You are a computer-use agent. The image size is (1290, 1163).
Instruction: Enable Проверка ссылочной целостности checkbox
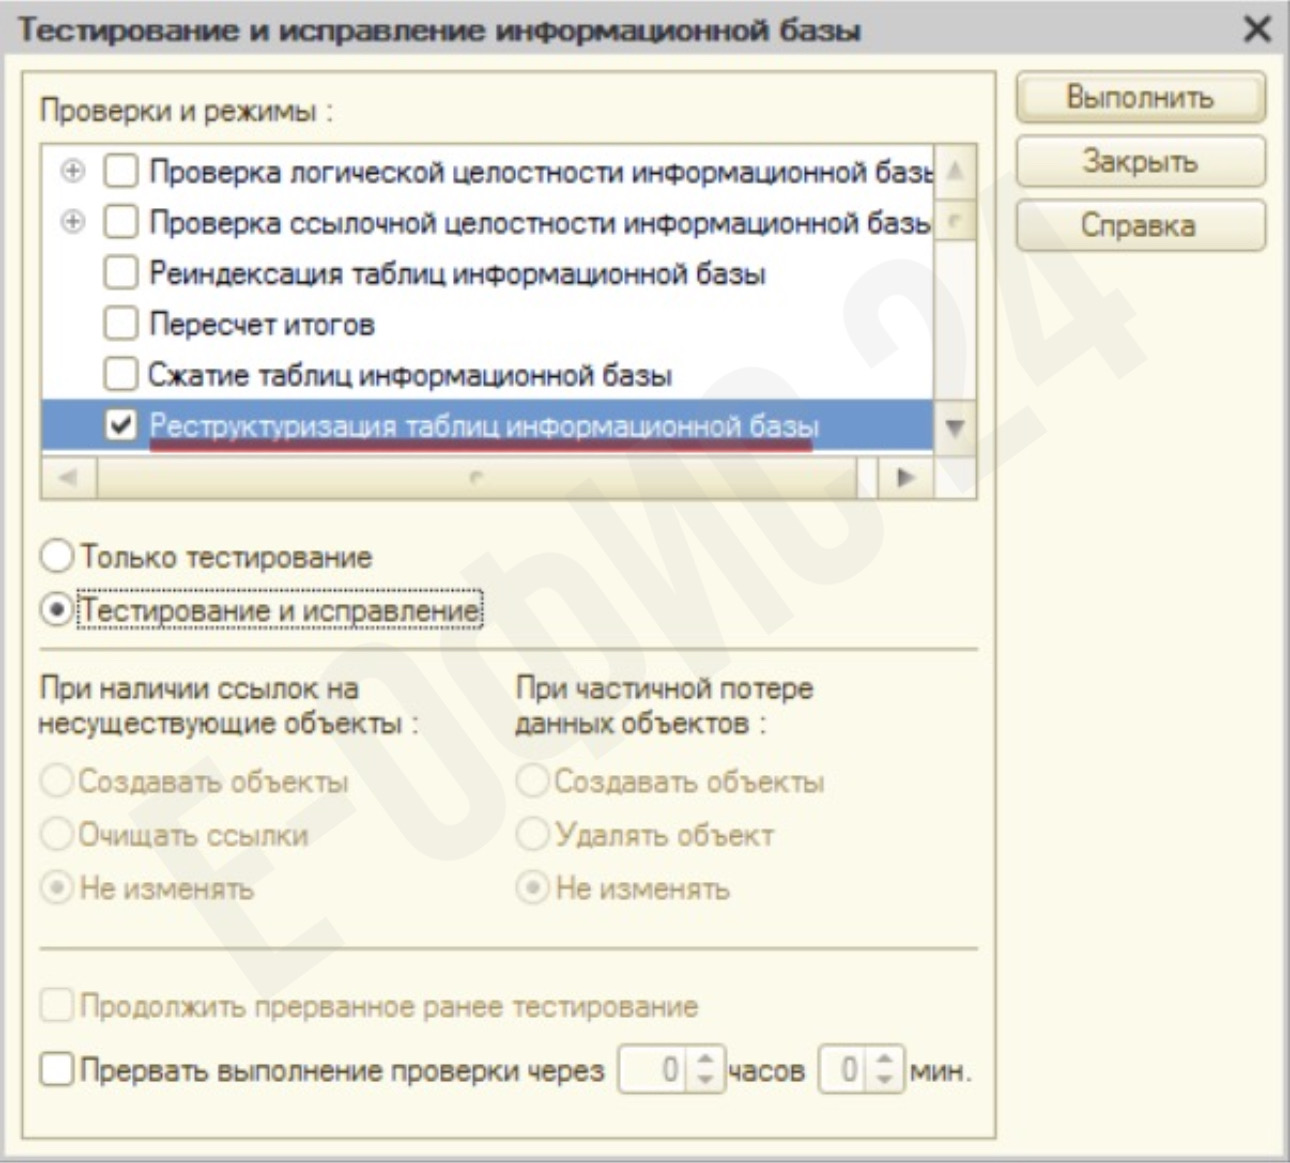[x=120, y=221]
